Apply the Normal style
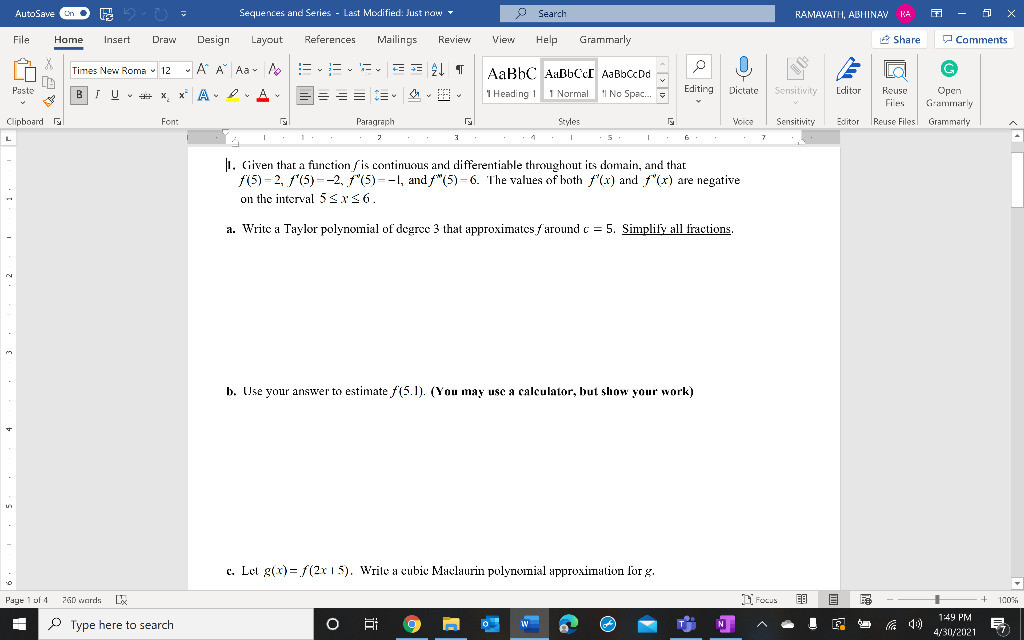The height and width of the screenshot is (640, 1024). (568, 81)
